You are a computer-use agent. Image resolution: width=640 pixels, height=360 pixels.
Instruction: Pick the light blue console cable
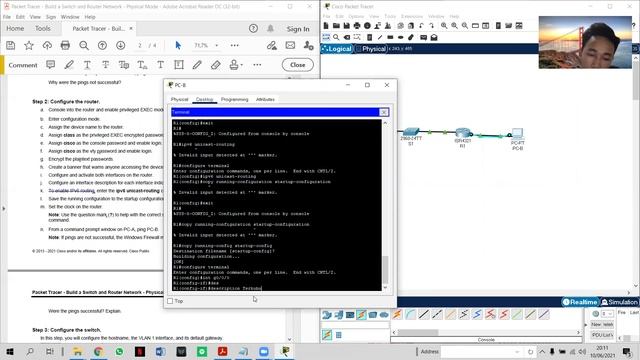point(410,314)
